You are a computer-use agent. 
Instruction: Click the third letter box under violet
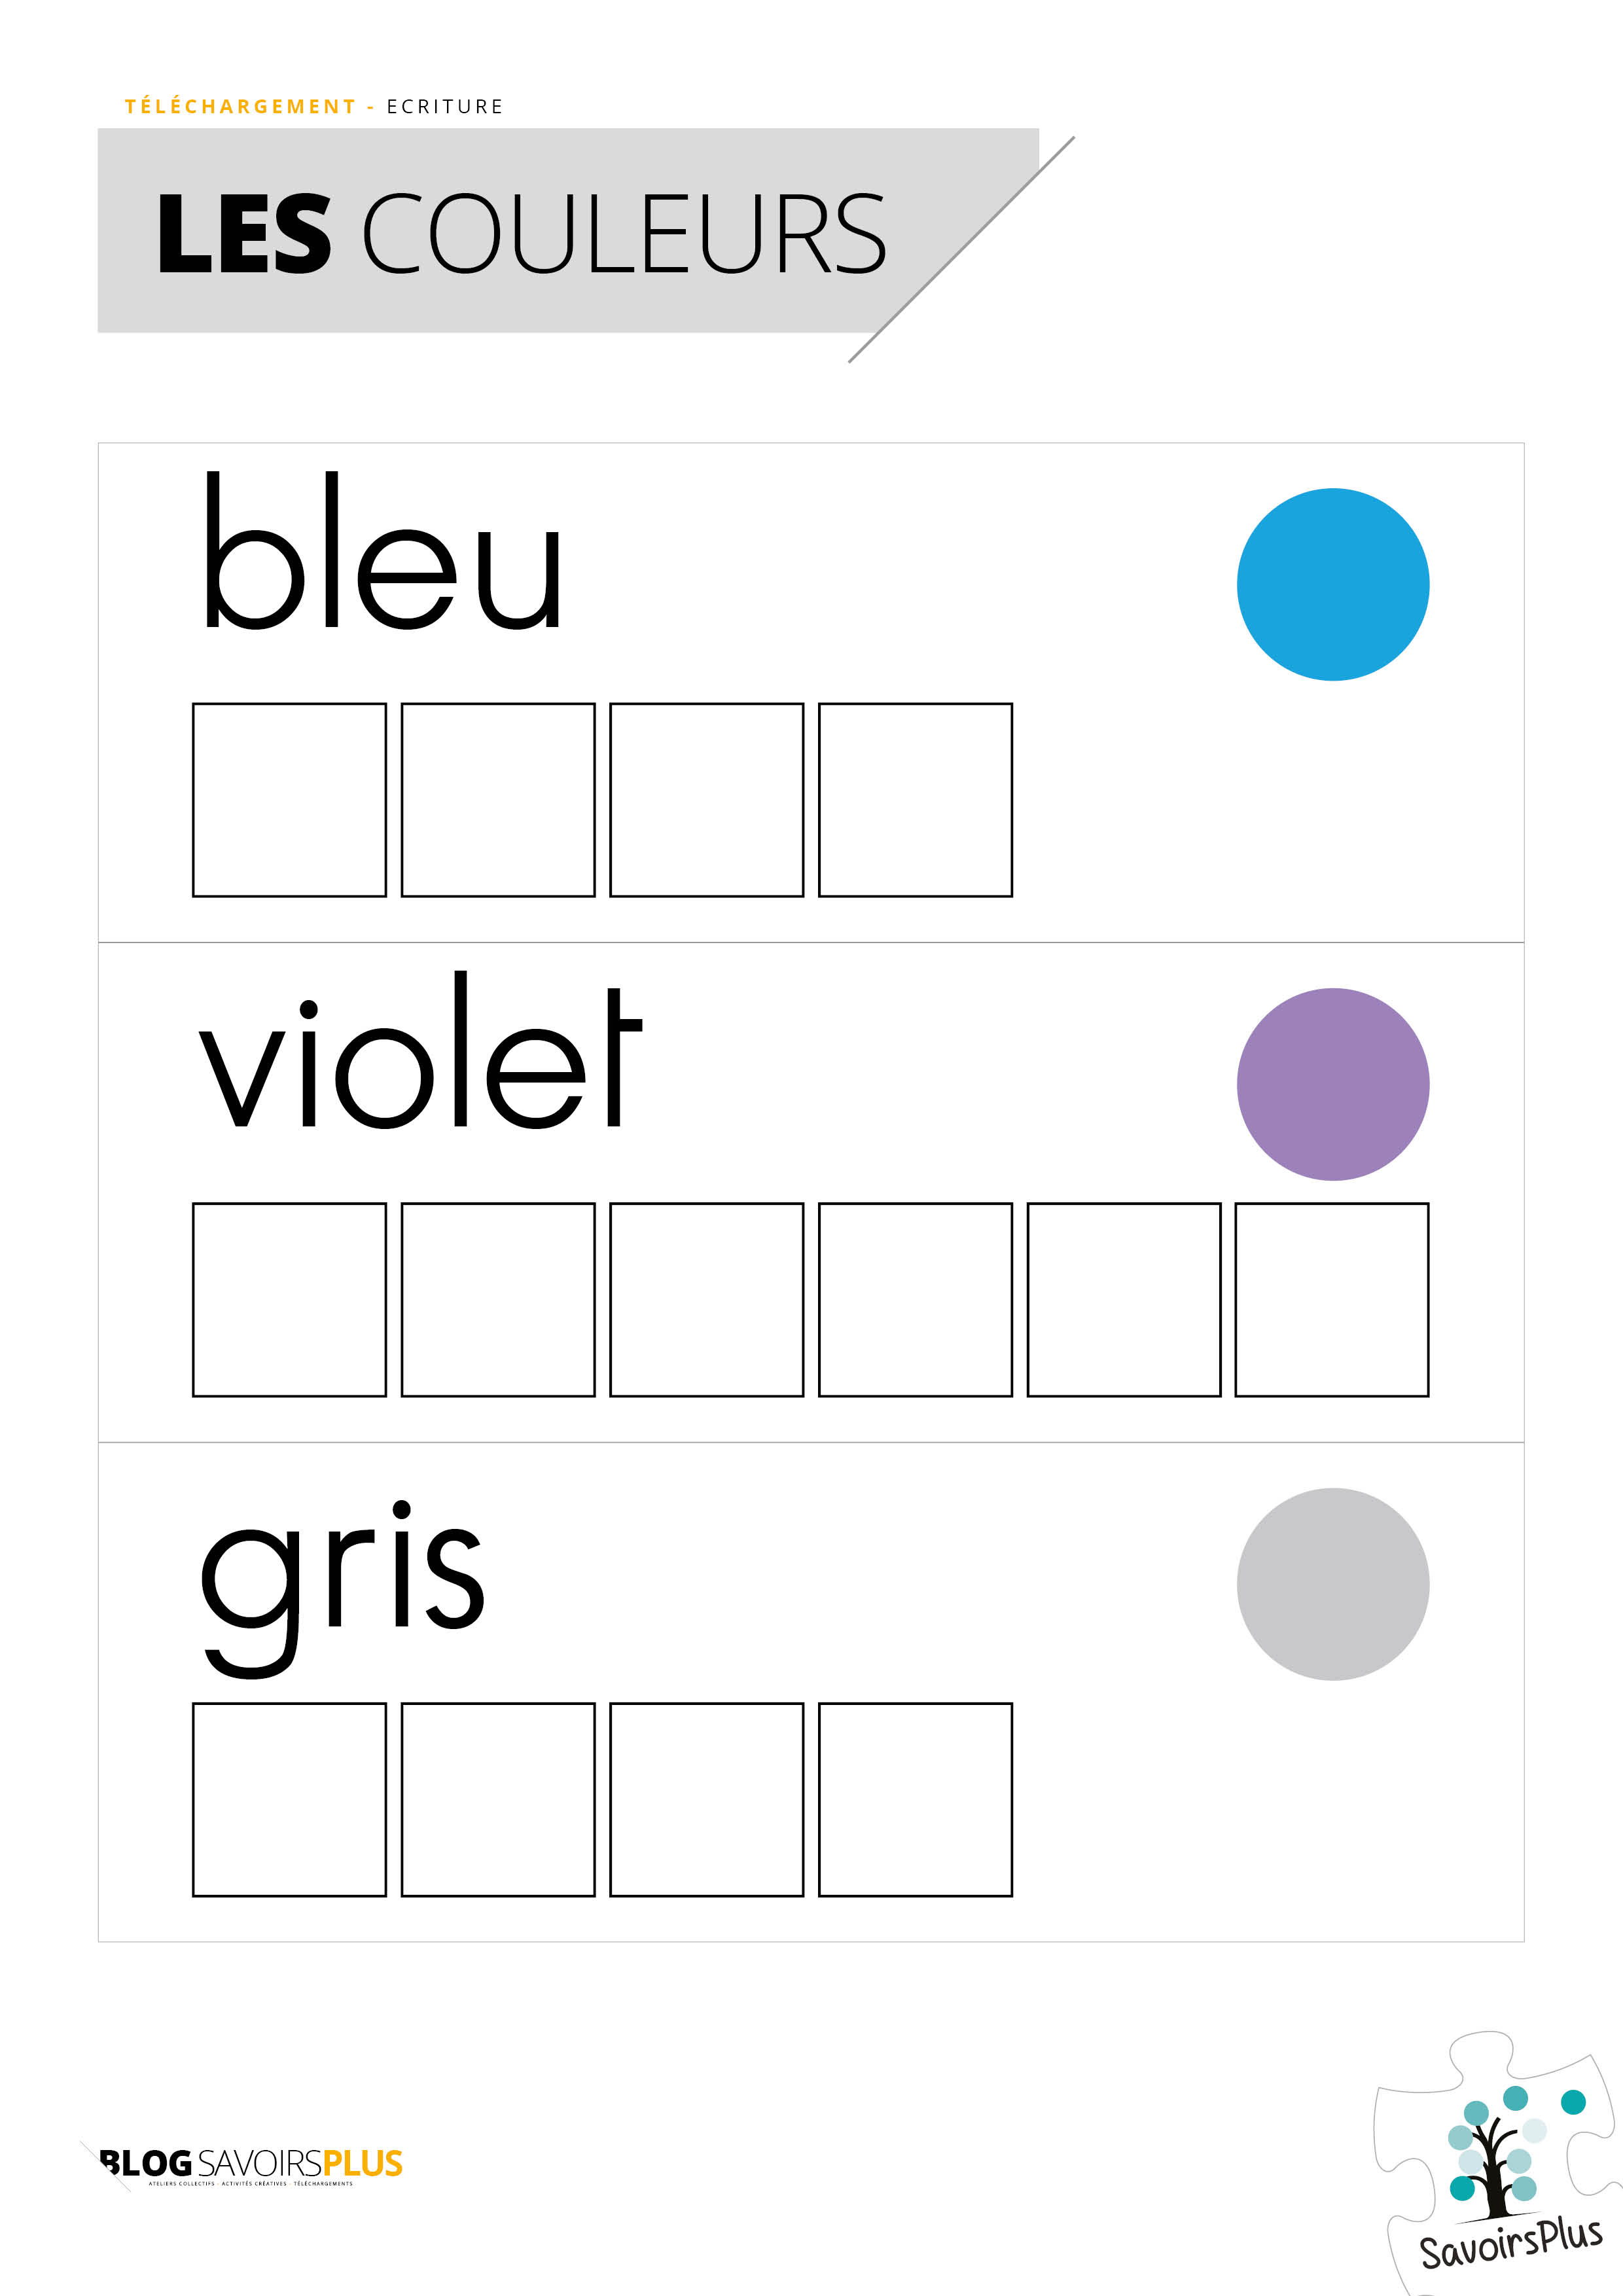coord(706,1299)
